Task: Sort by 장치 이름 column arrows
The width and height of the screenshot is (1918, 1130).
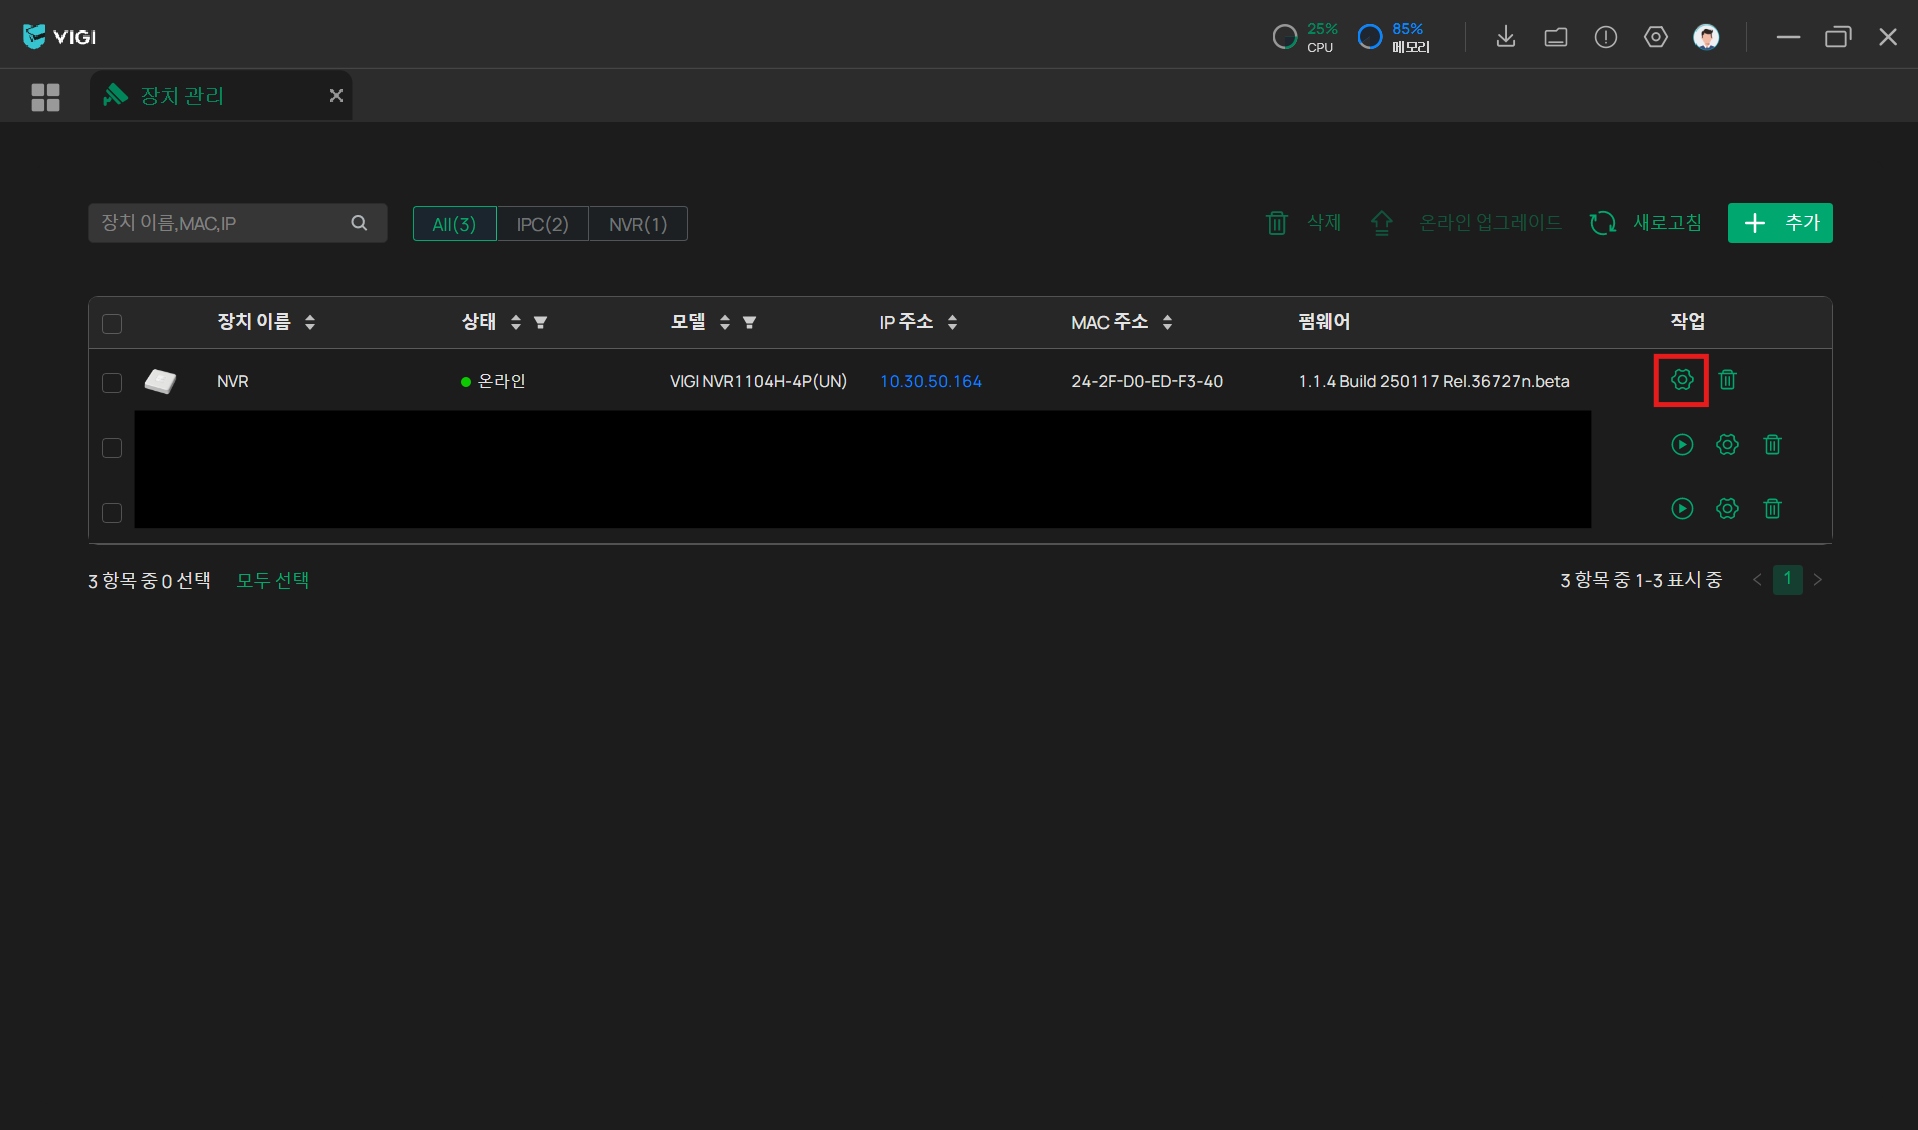Action: (x=310, y=322)
